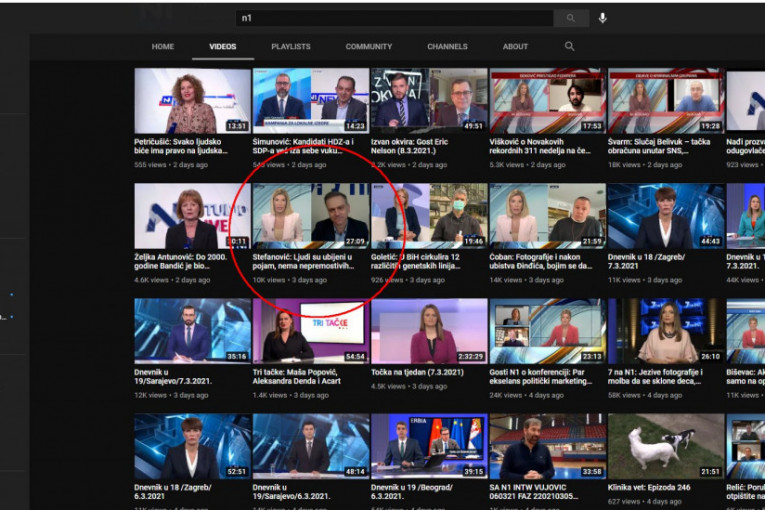765x510 pixels.
Task: Open the Channels tab
Action: click(447, 47)
